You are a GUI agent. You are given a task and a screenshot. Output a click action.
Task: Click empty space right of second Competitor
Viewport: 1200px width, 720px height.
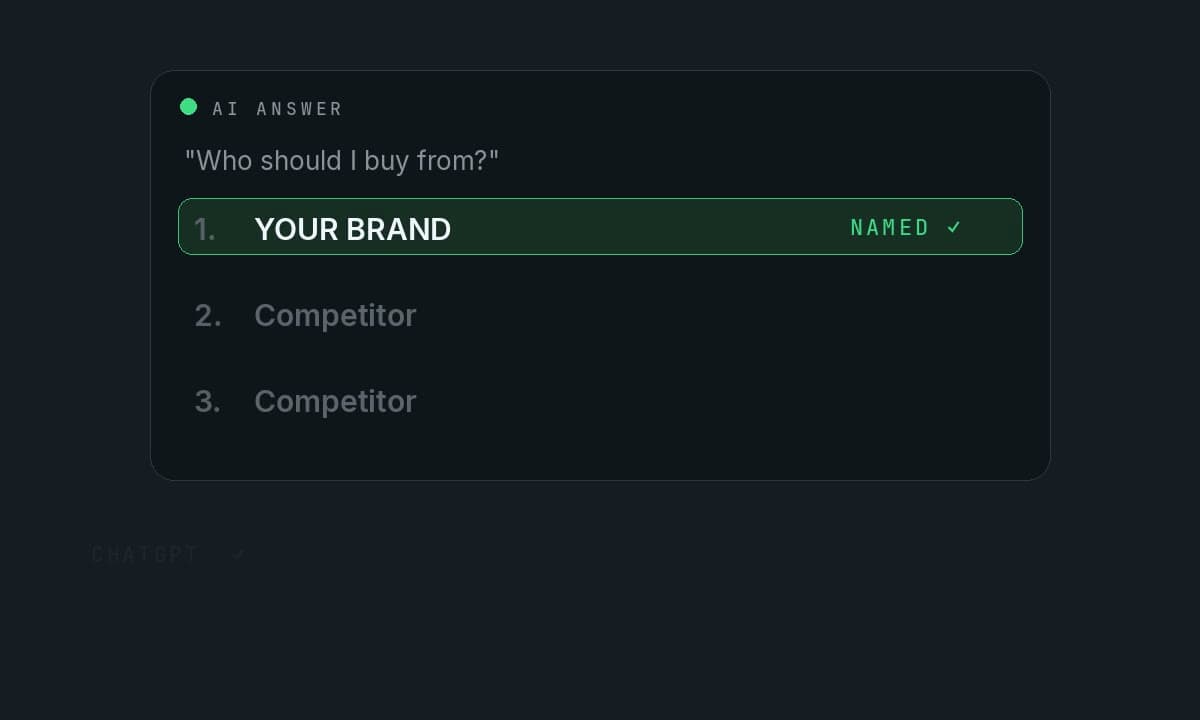click(x=720, y=315)
